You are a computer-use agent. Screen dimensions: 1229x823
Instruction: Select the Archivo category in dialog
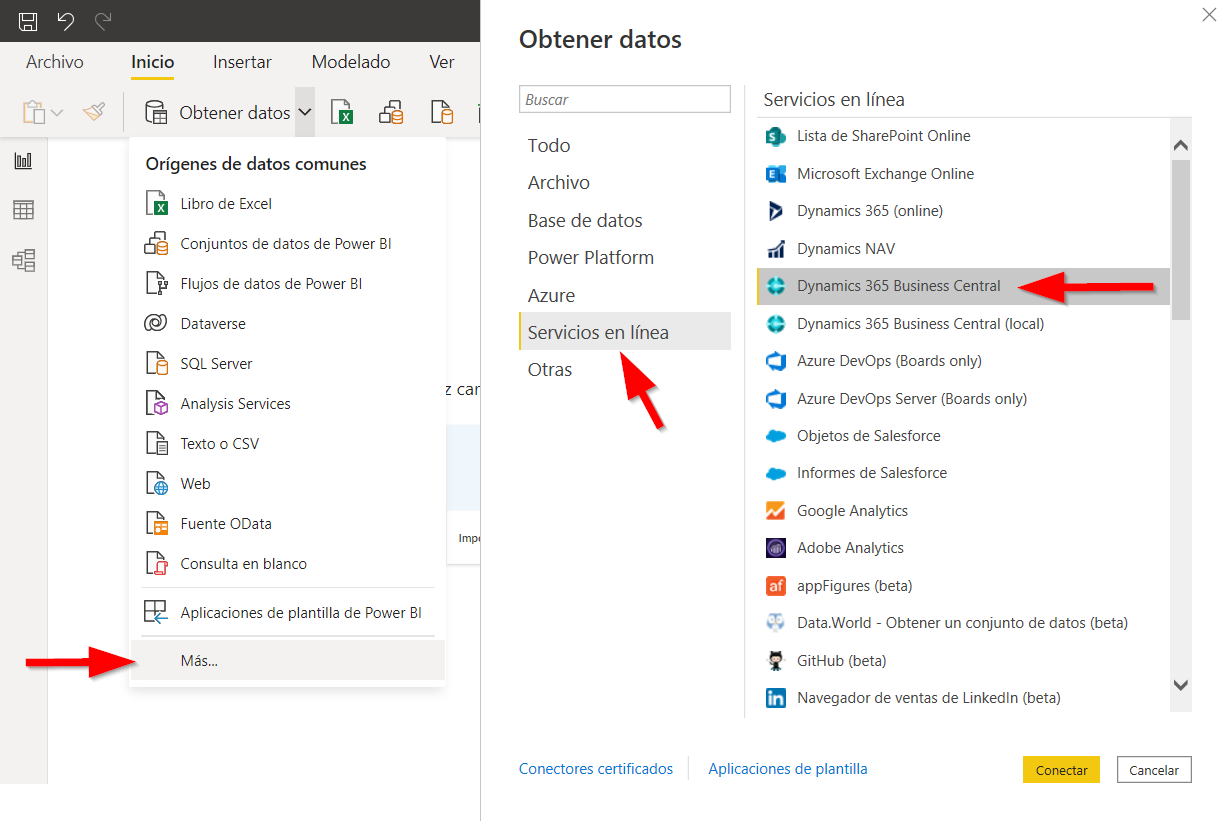(625, 183)
